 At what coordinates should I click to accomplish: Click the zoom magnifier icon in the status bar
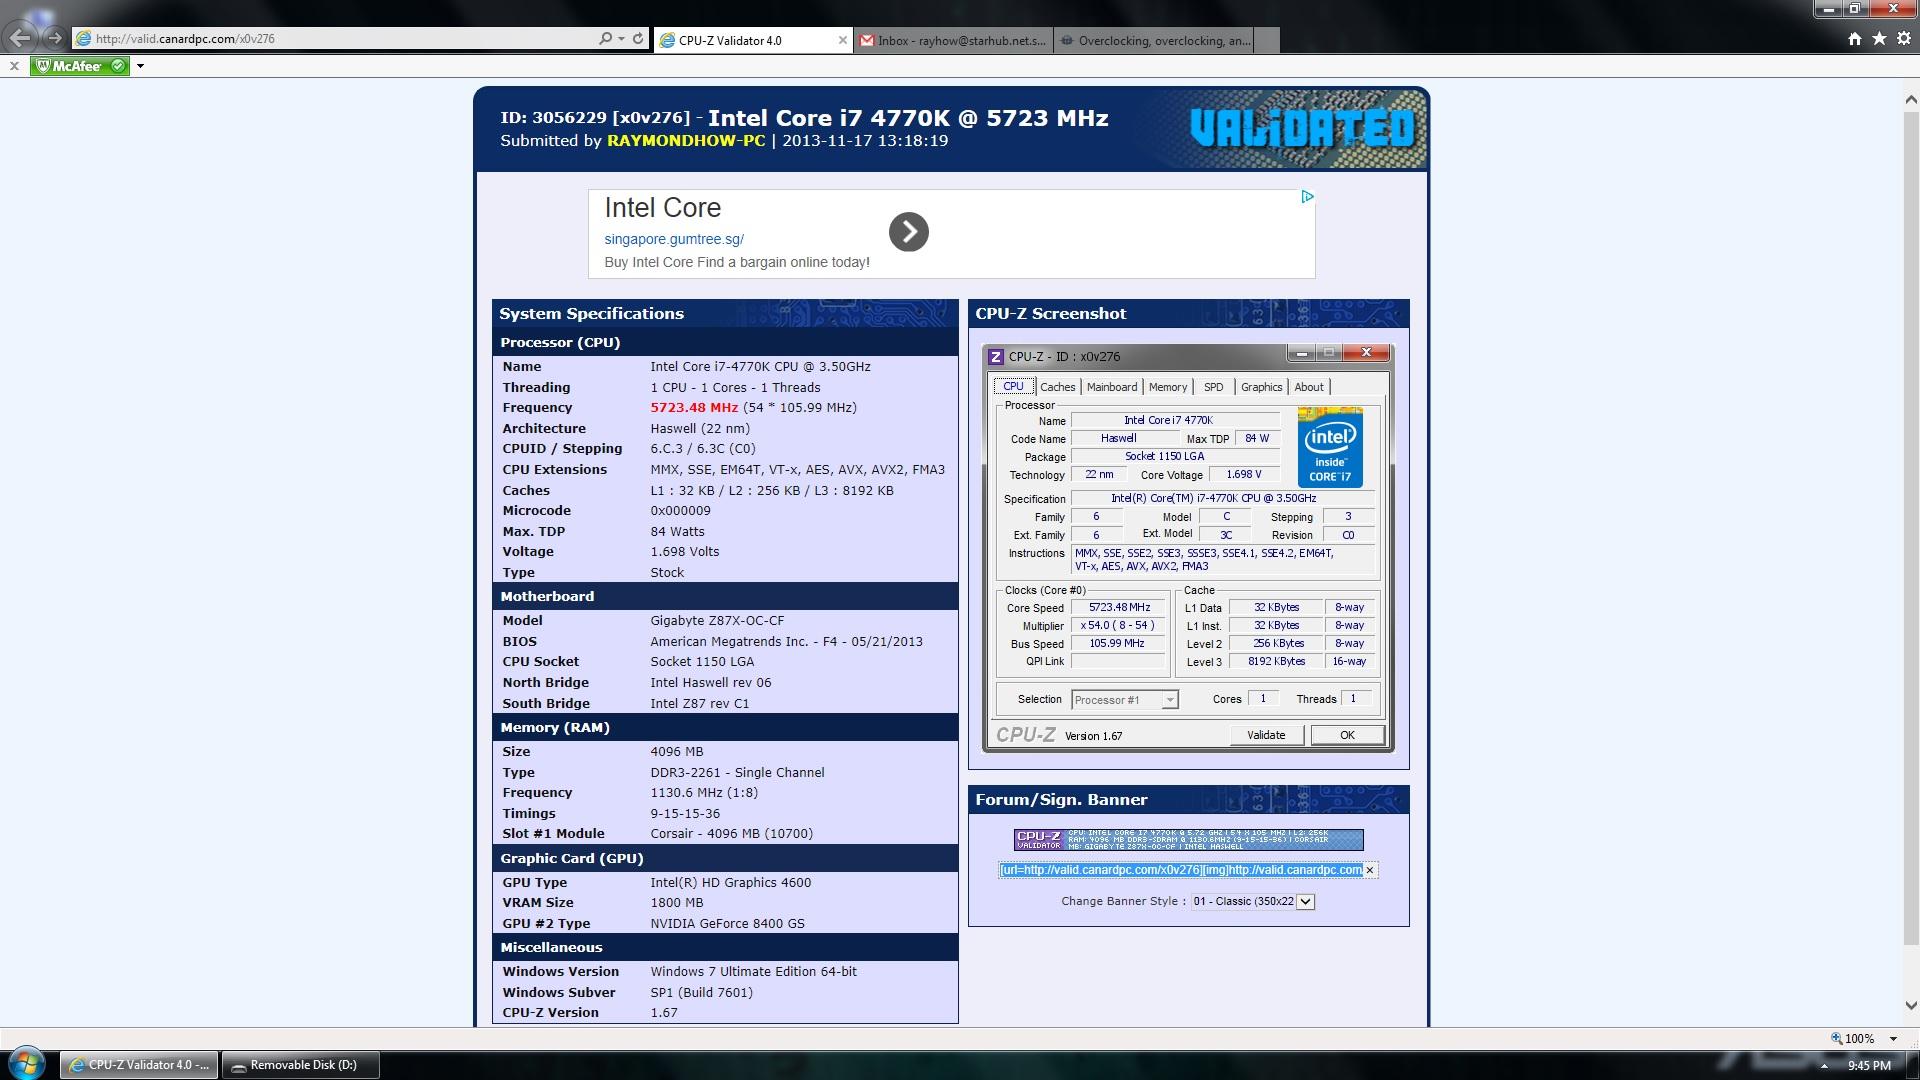[1836, 1038]
